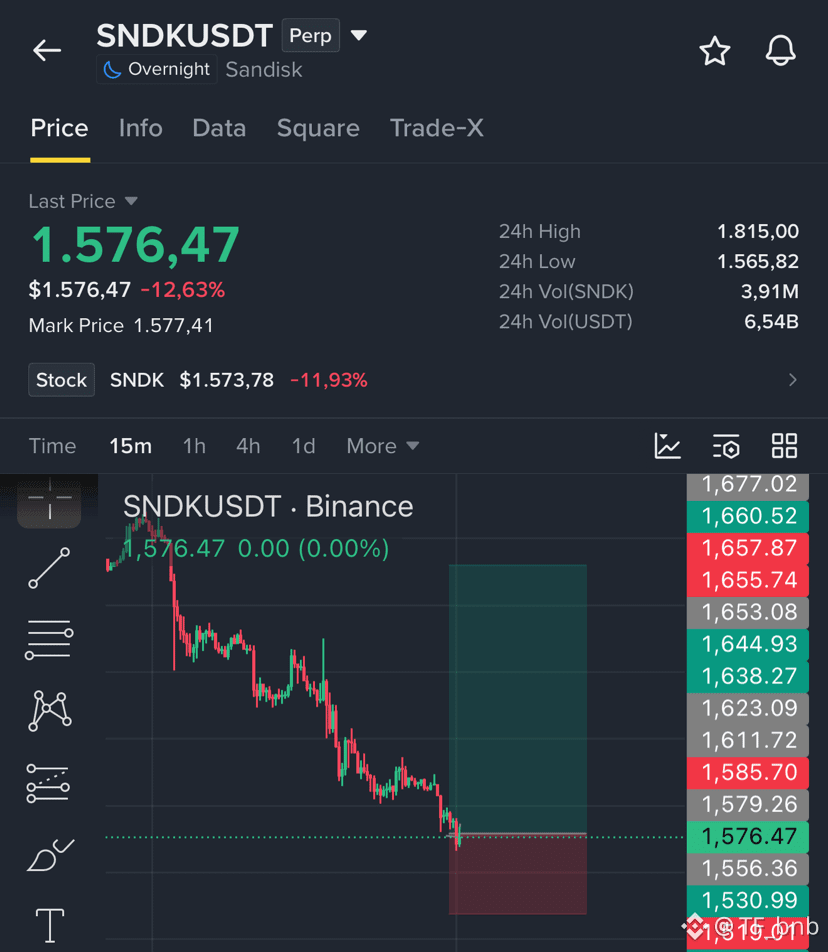Go back using the left arrow
This screenshot has height=952, width=828.
coord(47,50)
